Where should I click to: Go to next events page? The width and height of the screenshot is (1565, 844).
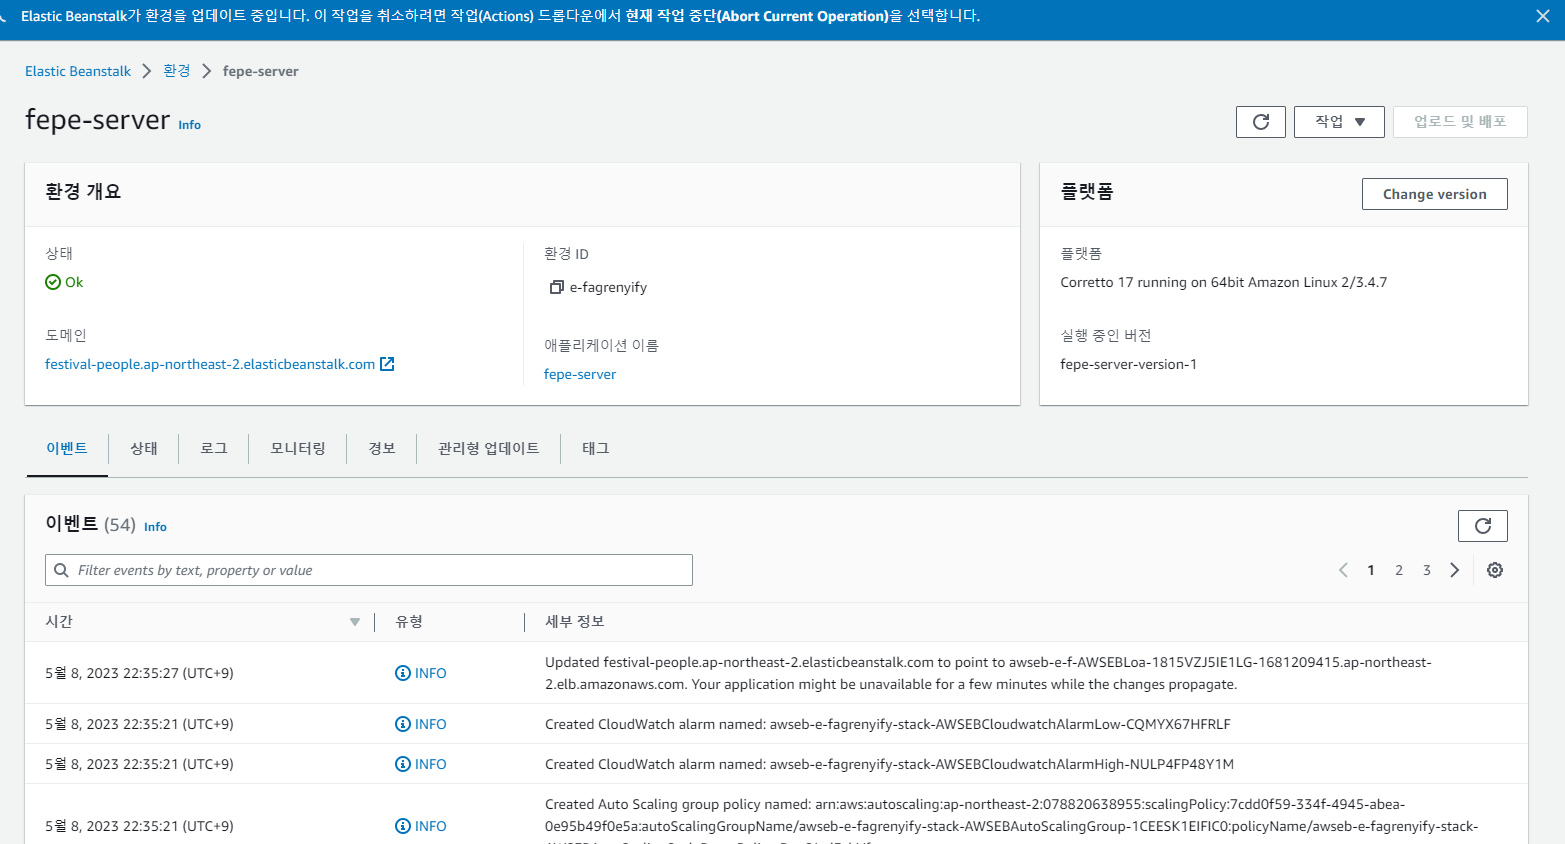[x=1455, y=570]
